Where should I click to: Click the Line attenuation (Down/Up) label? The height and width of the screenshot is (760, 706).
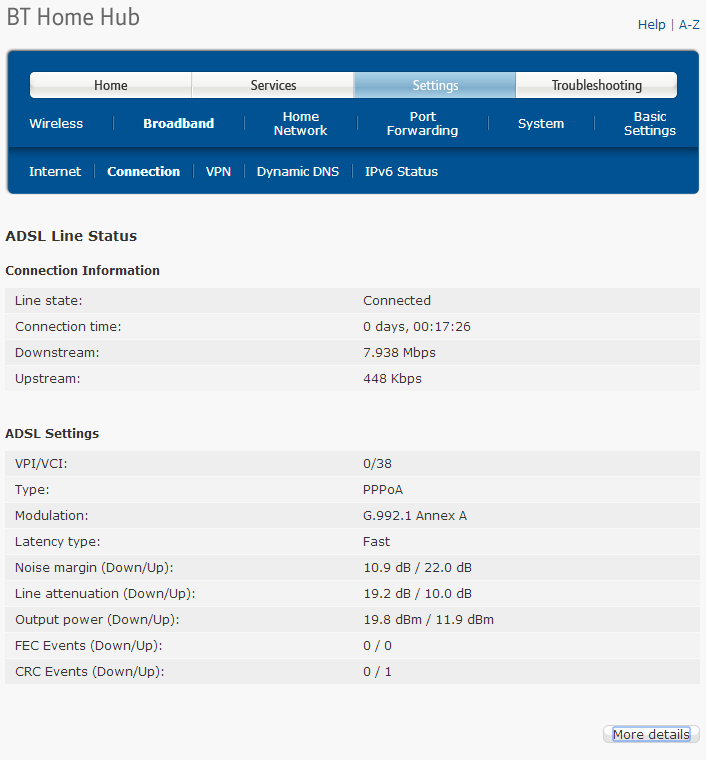pos(105,594)
